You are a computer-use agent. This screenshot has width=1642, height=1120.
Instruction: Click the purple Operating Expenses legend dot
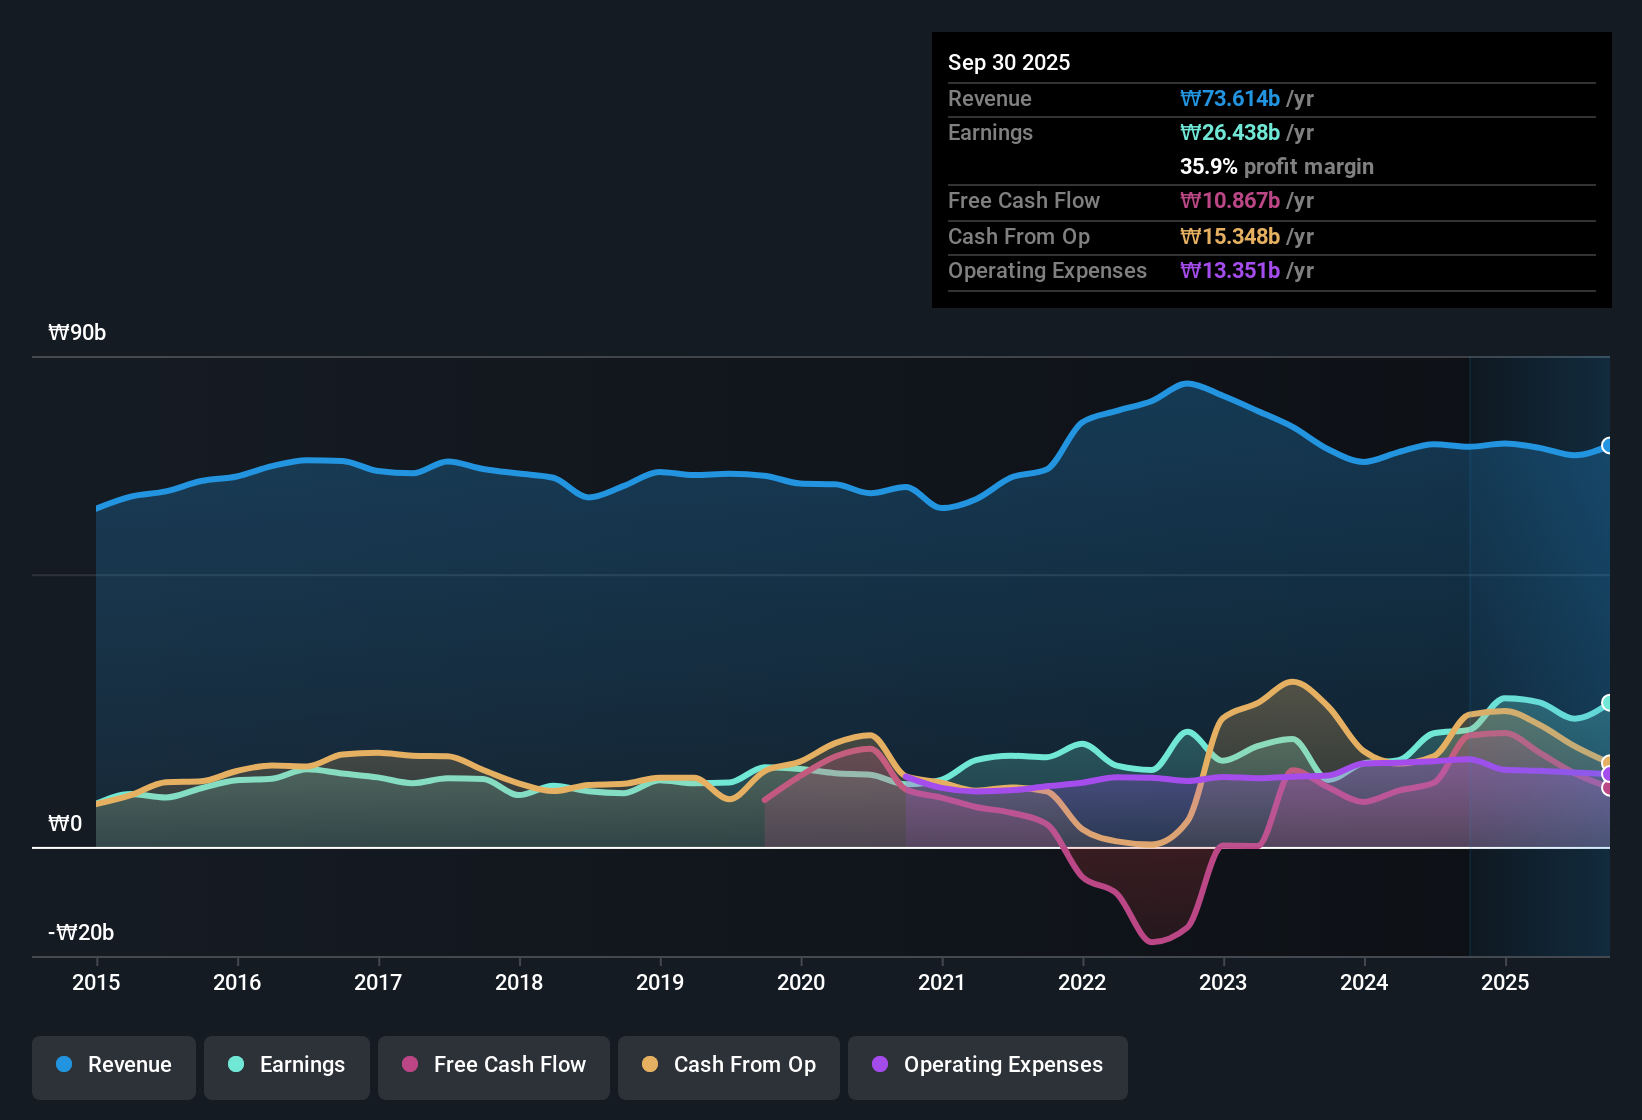pyautogui.click(x=880, y=1065)
